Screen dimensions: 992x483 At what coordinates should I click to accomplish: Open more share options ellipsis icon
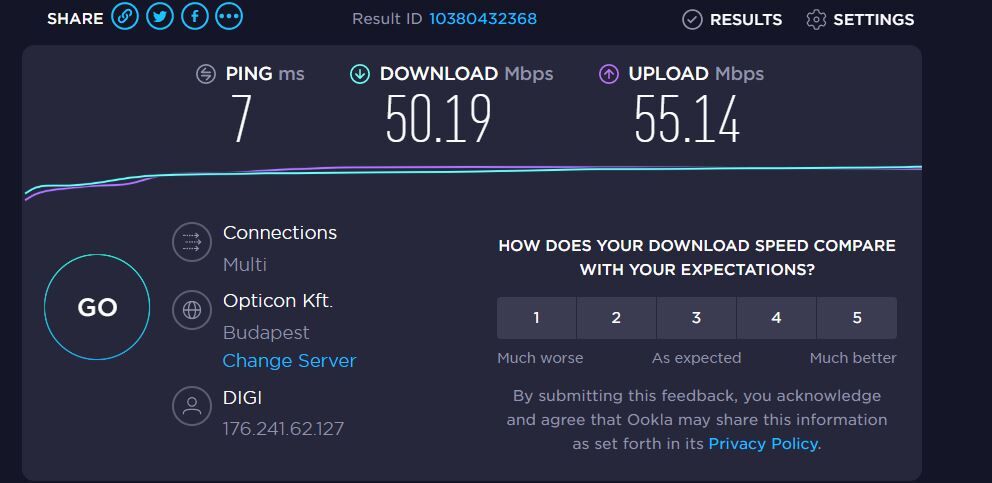tap(229, 16)
